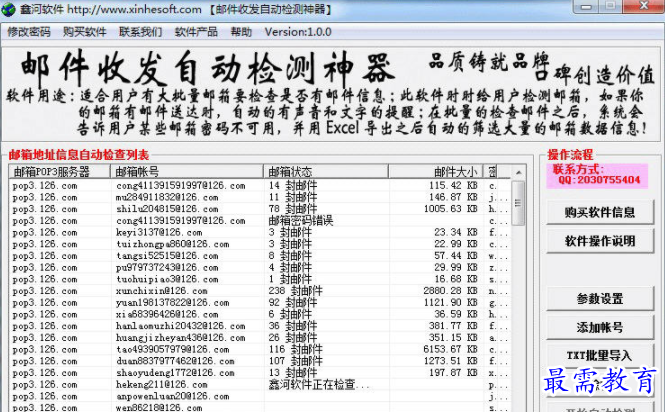Open the 帮助 menu

[241, 32]
